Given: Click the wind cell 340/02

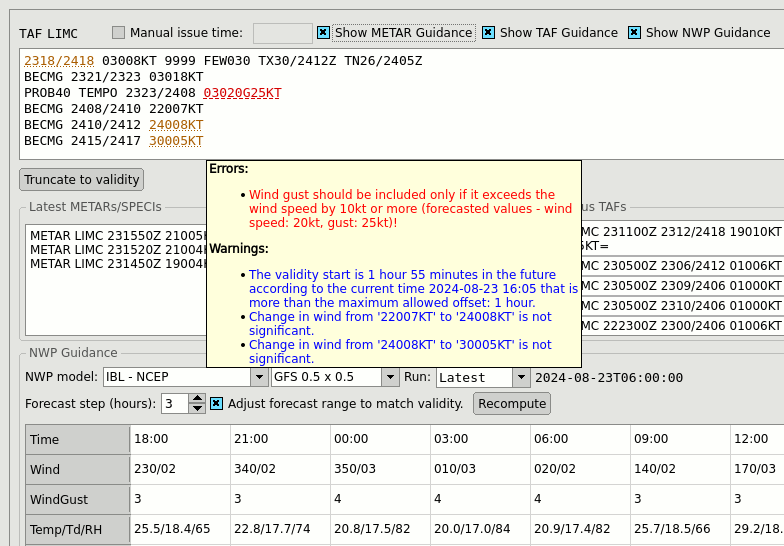Looking at the screenshot, I should [x=280, y=469].
